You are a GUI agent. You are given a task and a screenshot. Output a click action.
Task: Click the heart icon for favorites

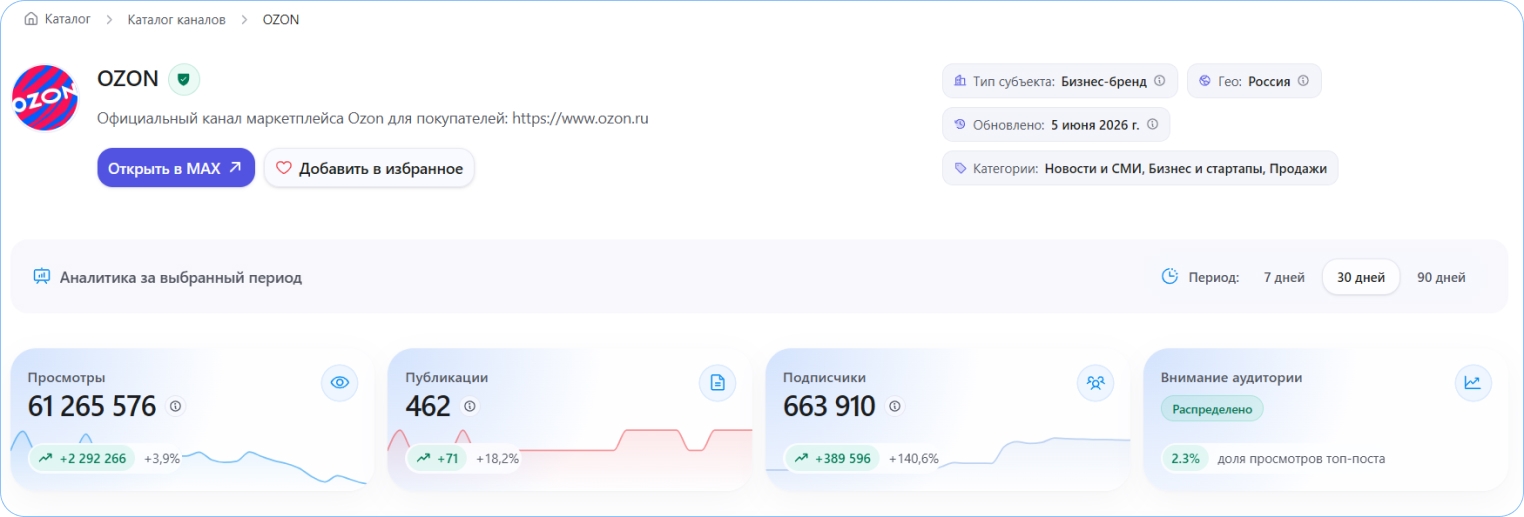(x=284, y=168)
